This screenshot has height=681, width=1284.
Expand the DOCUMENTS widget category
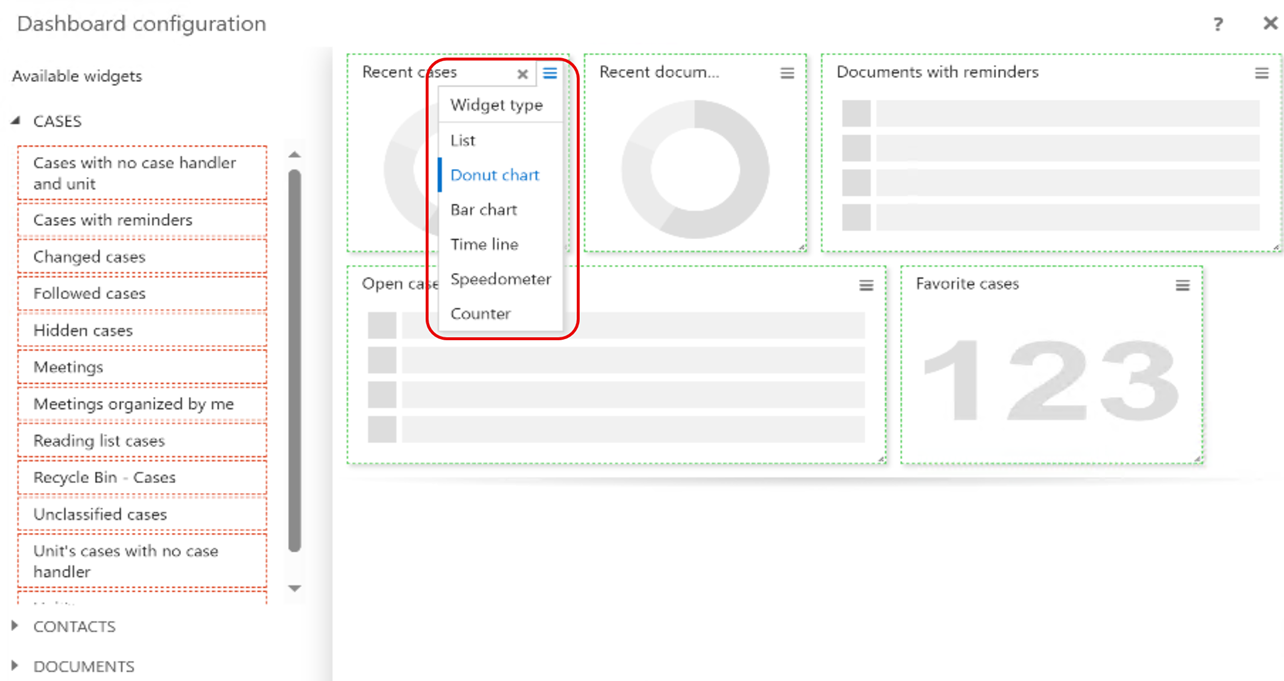coord(16,666)
